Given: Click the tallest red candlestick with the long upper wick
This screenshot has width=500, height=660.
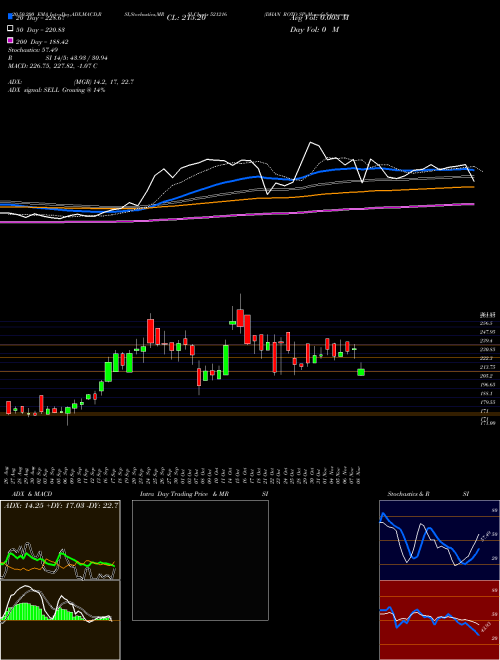Looking at the screenshot, I should [240, 318].
